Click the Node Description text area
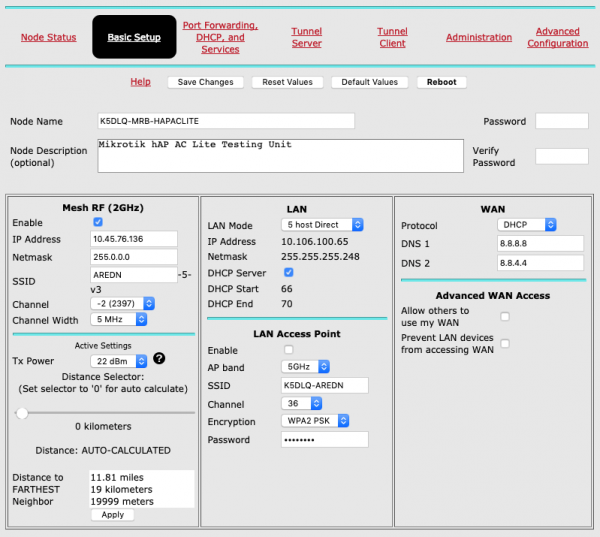Screen dimensions: 600x537 (x=280, y=156)
